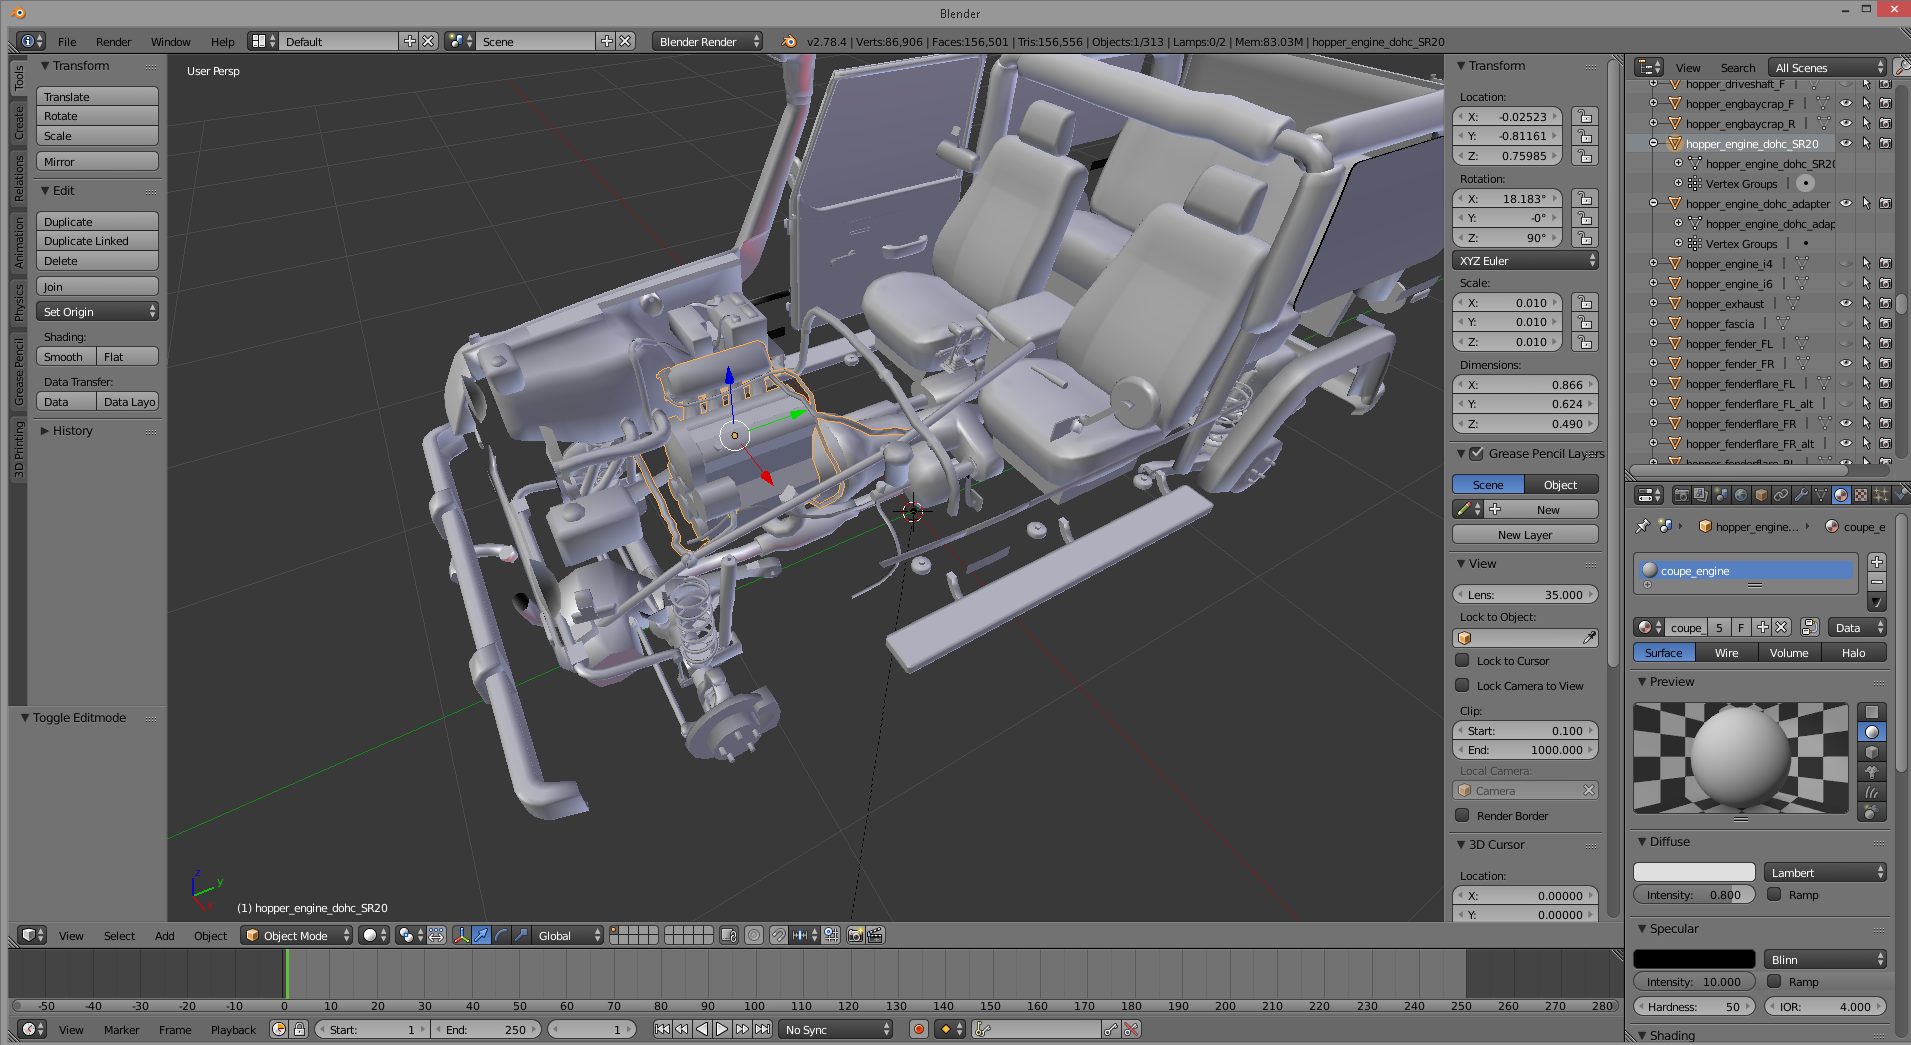The image size is (1911, 1045).
Task: Enable the Diffuse Ramp checkbox
Action: coord(1774,895)
